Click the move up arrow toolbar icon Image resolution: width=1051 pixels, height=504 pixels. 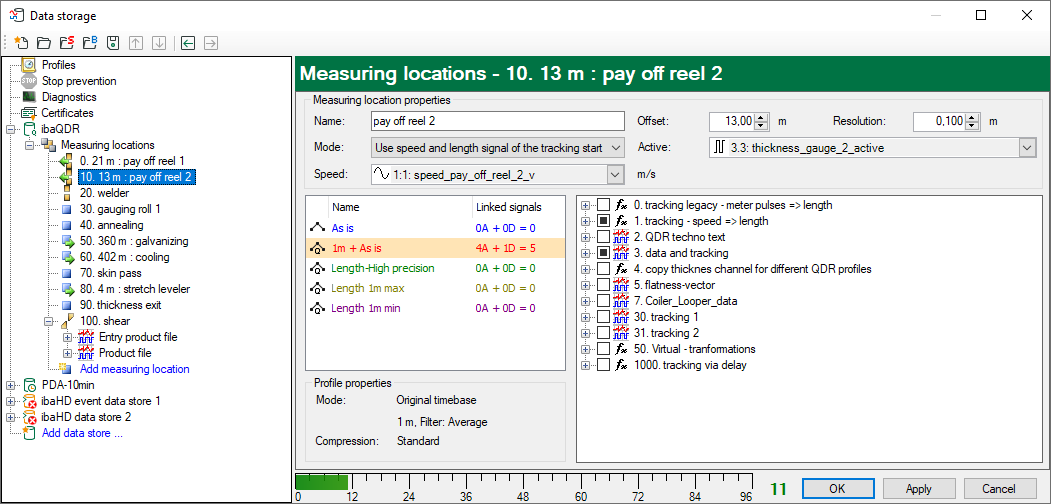point(136,44)
